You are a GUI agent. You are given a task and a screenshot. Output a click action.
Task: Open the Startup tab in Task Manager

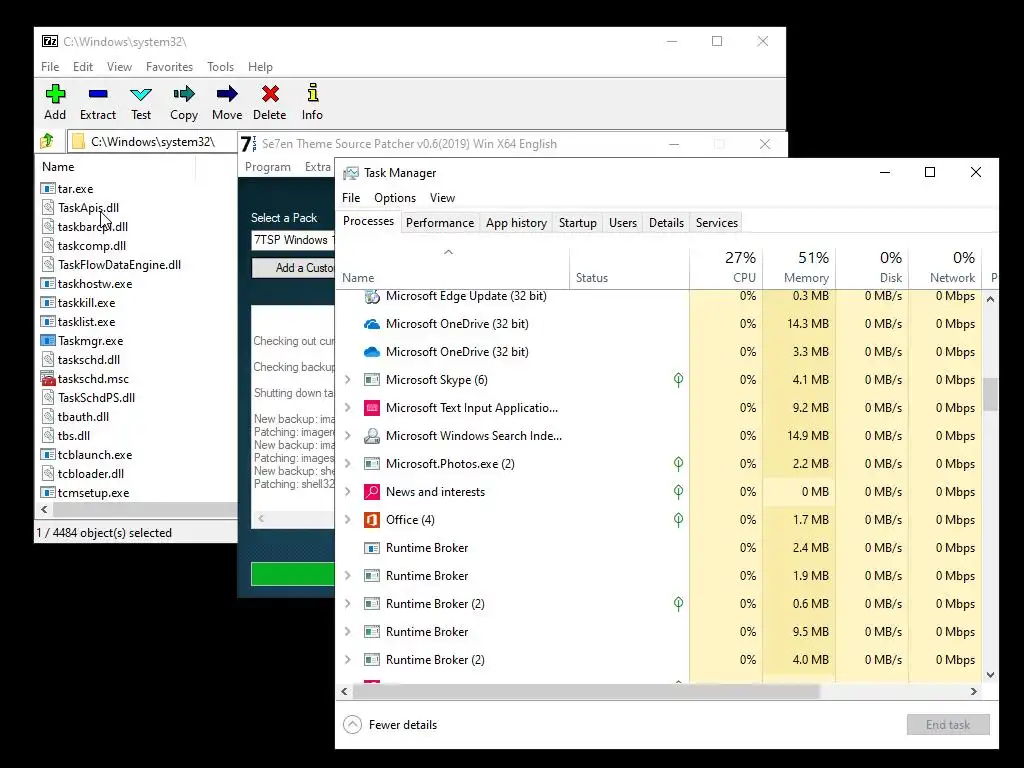coord(577,223)
